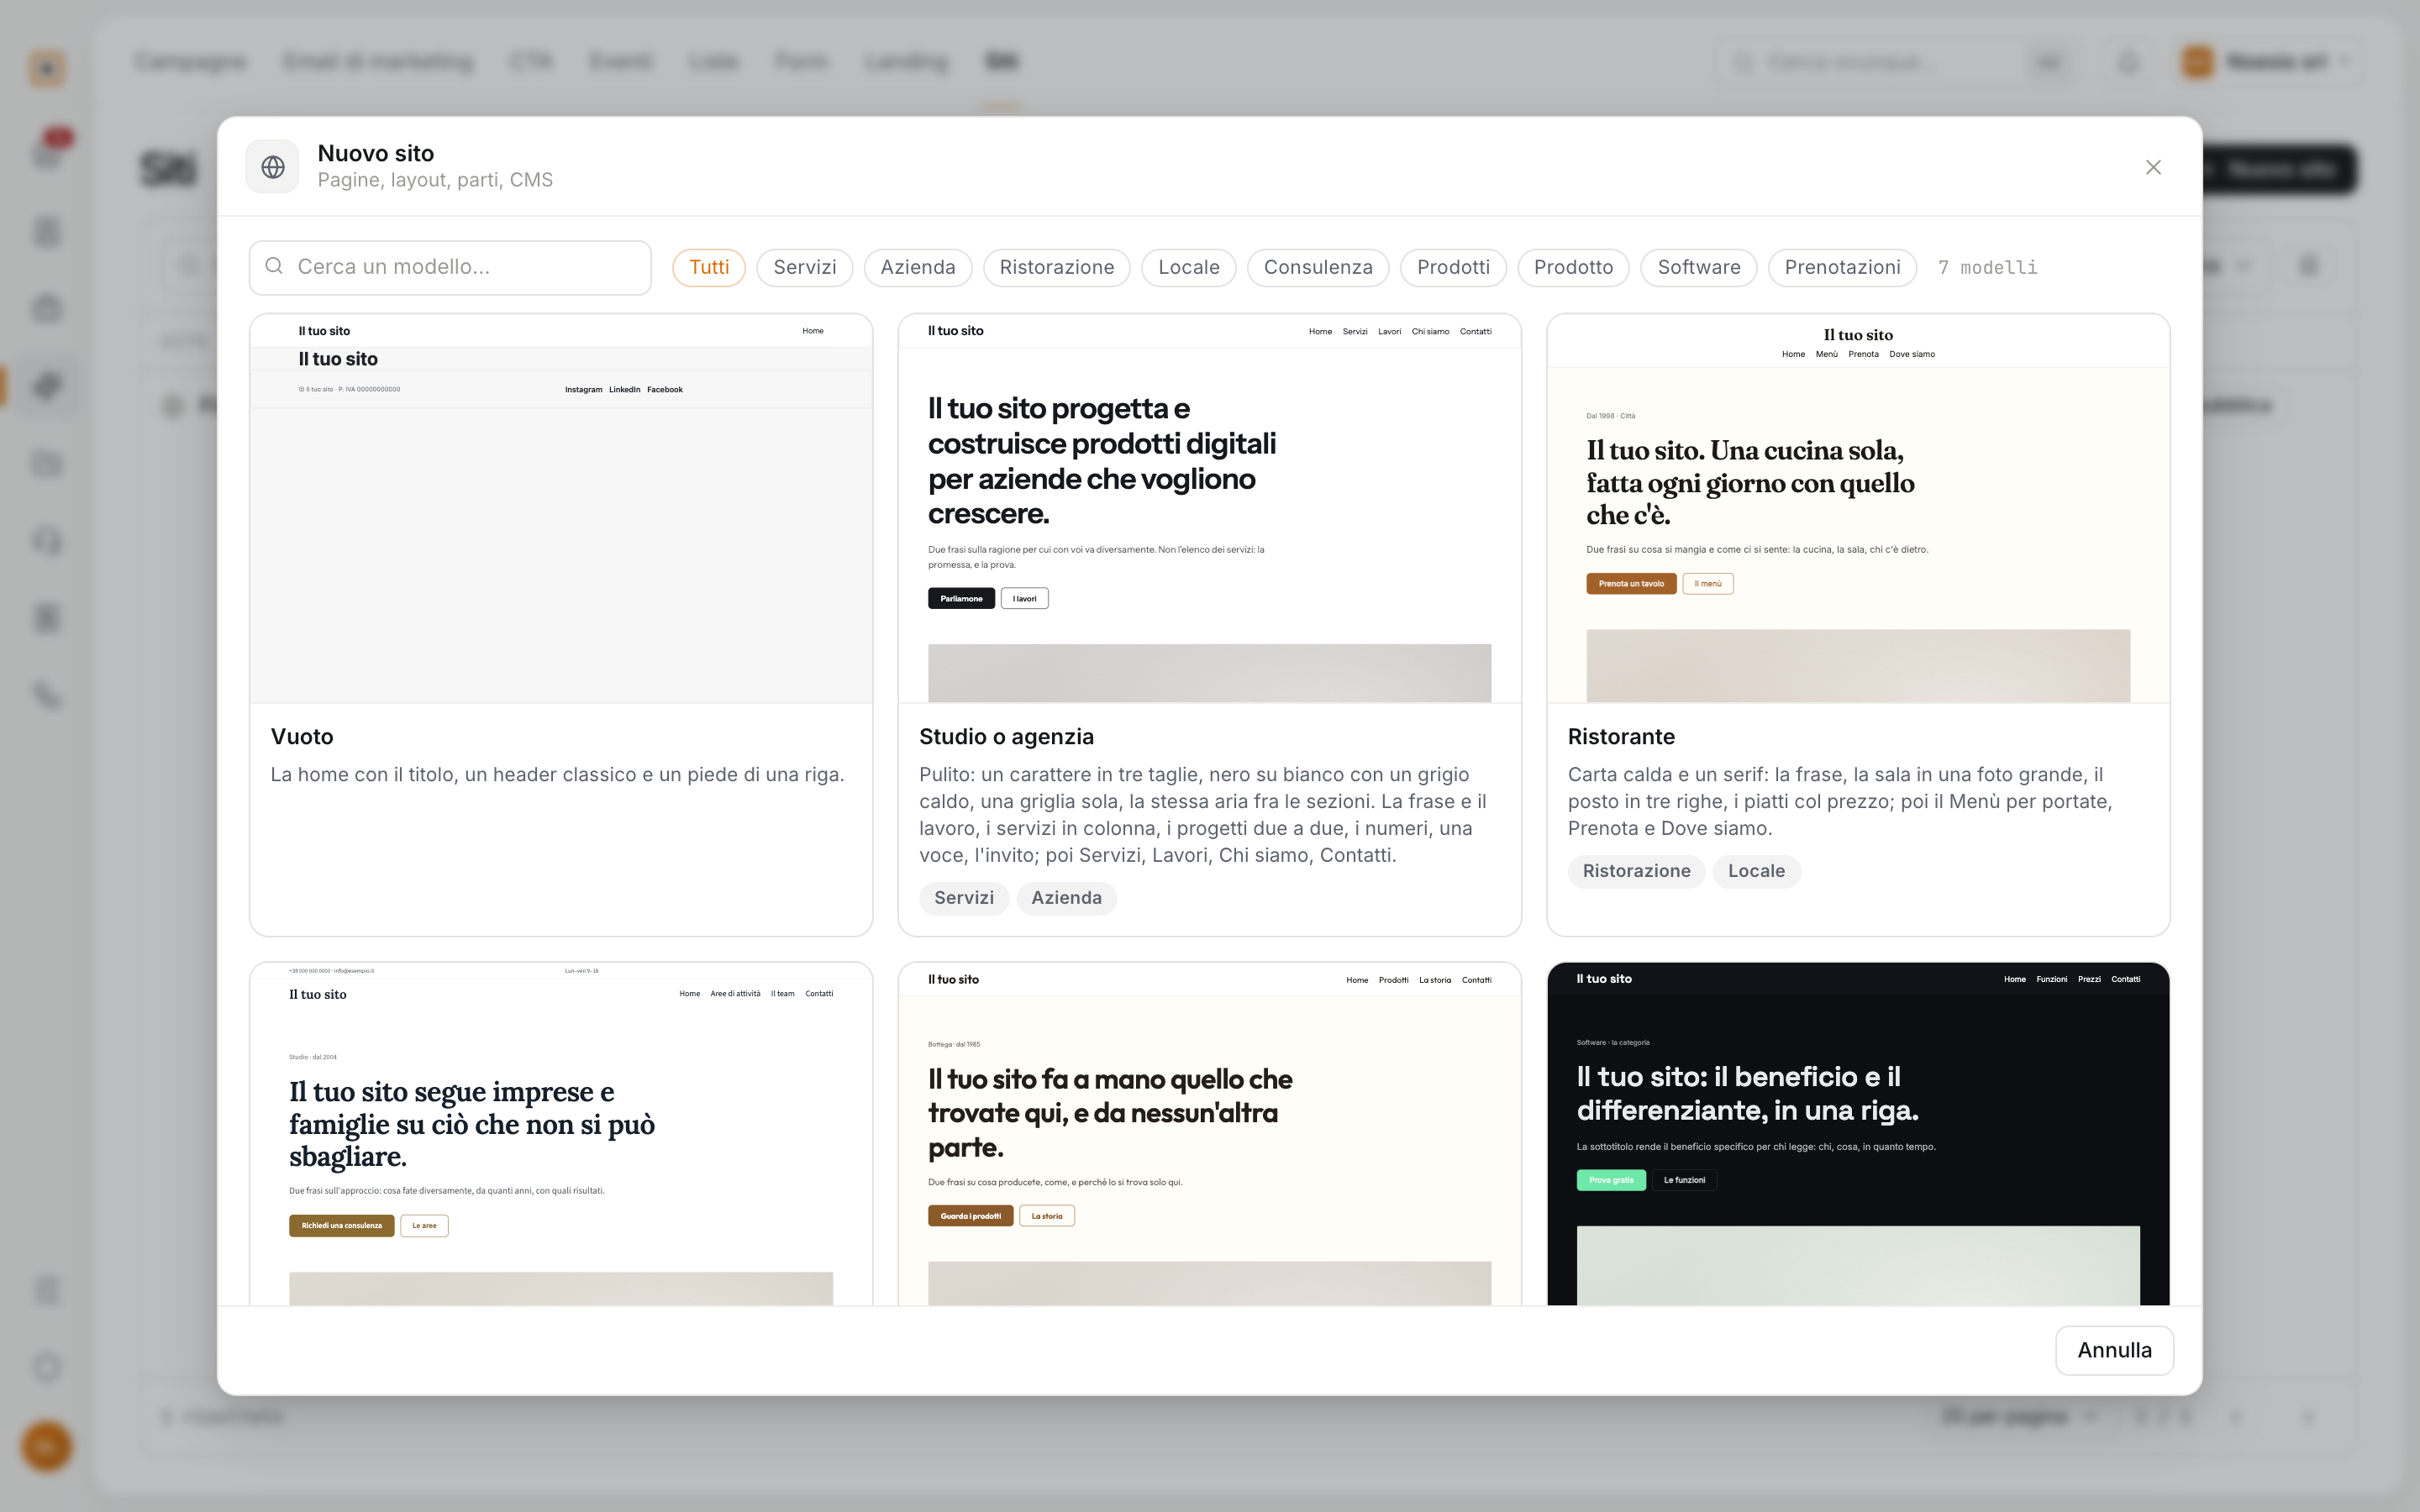2420x1512 pixels.
Task: Click the Ristorante card title
Action: click(x=1621, y=736)
